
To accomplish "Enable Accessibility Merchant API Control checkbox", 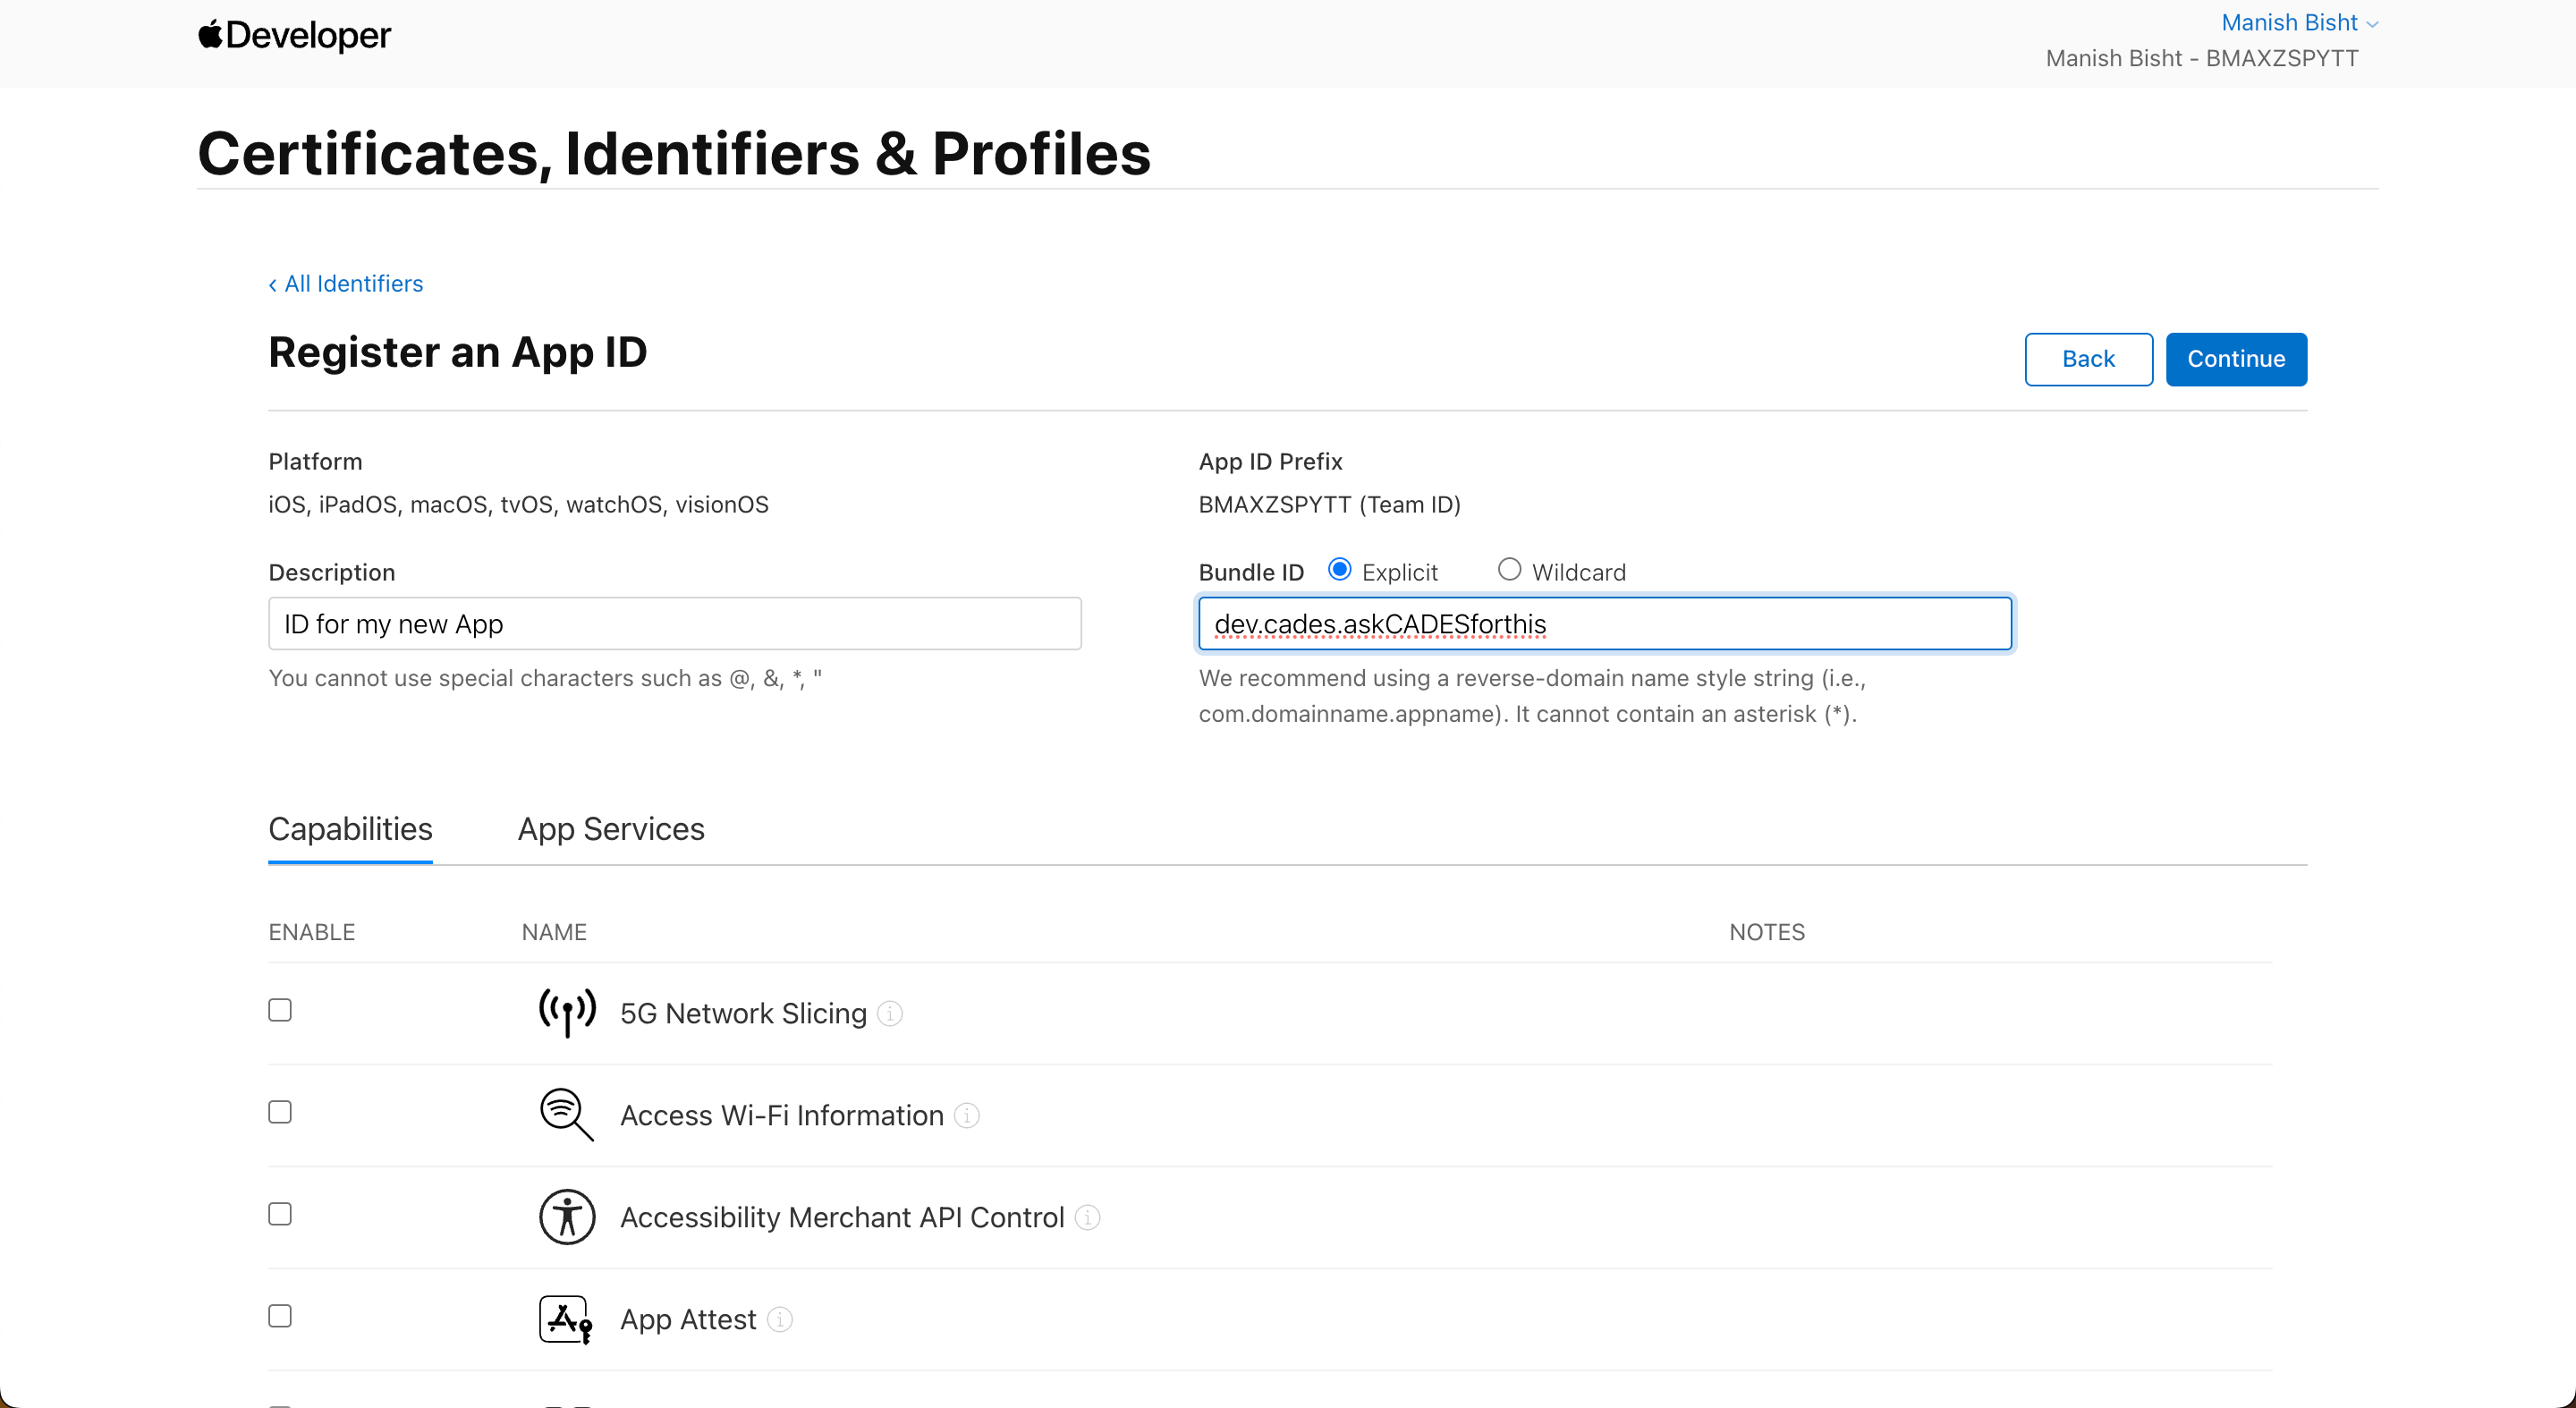I will [x=280, y=1214].
